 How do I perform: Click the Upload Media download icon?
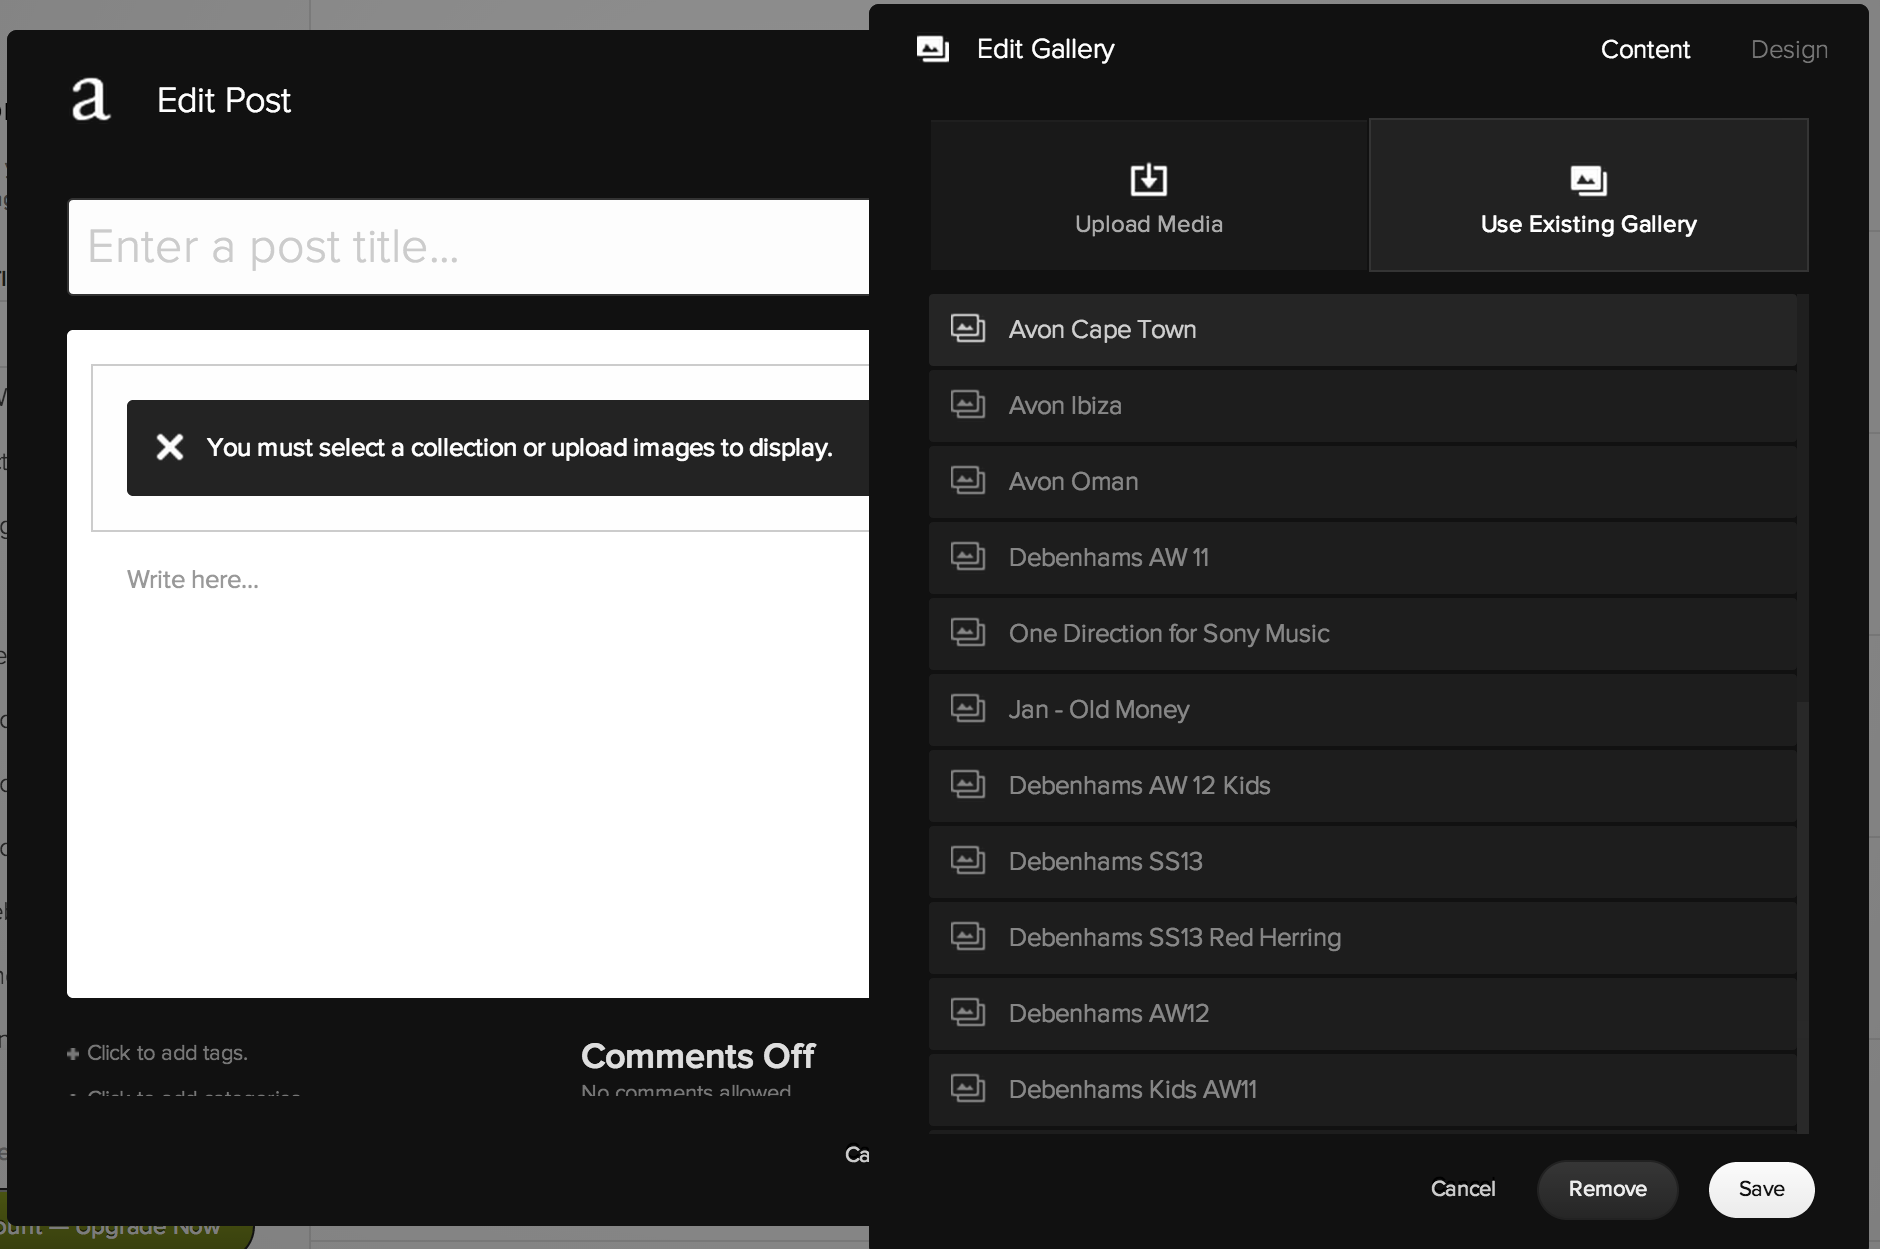(x=1148, y=180)
